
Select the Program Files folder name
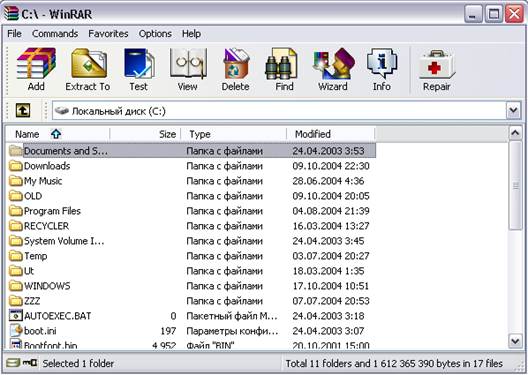pos(53,211)
